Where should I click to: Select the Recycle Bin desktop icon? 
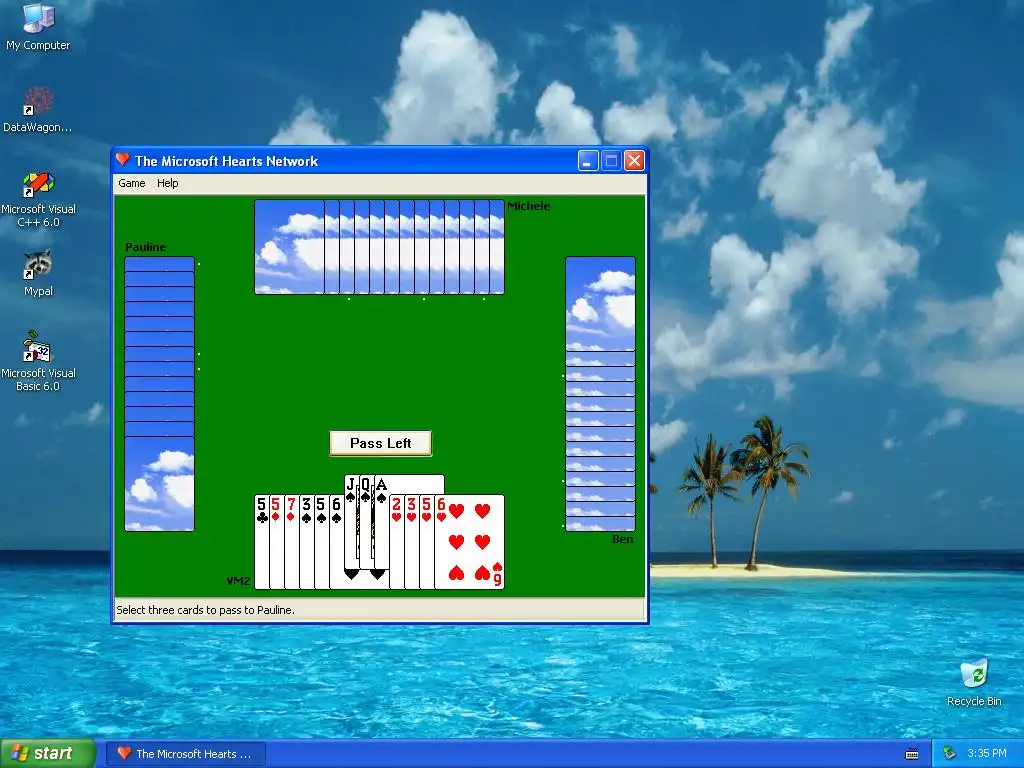click(974, 682)
